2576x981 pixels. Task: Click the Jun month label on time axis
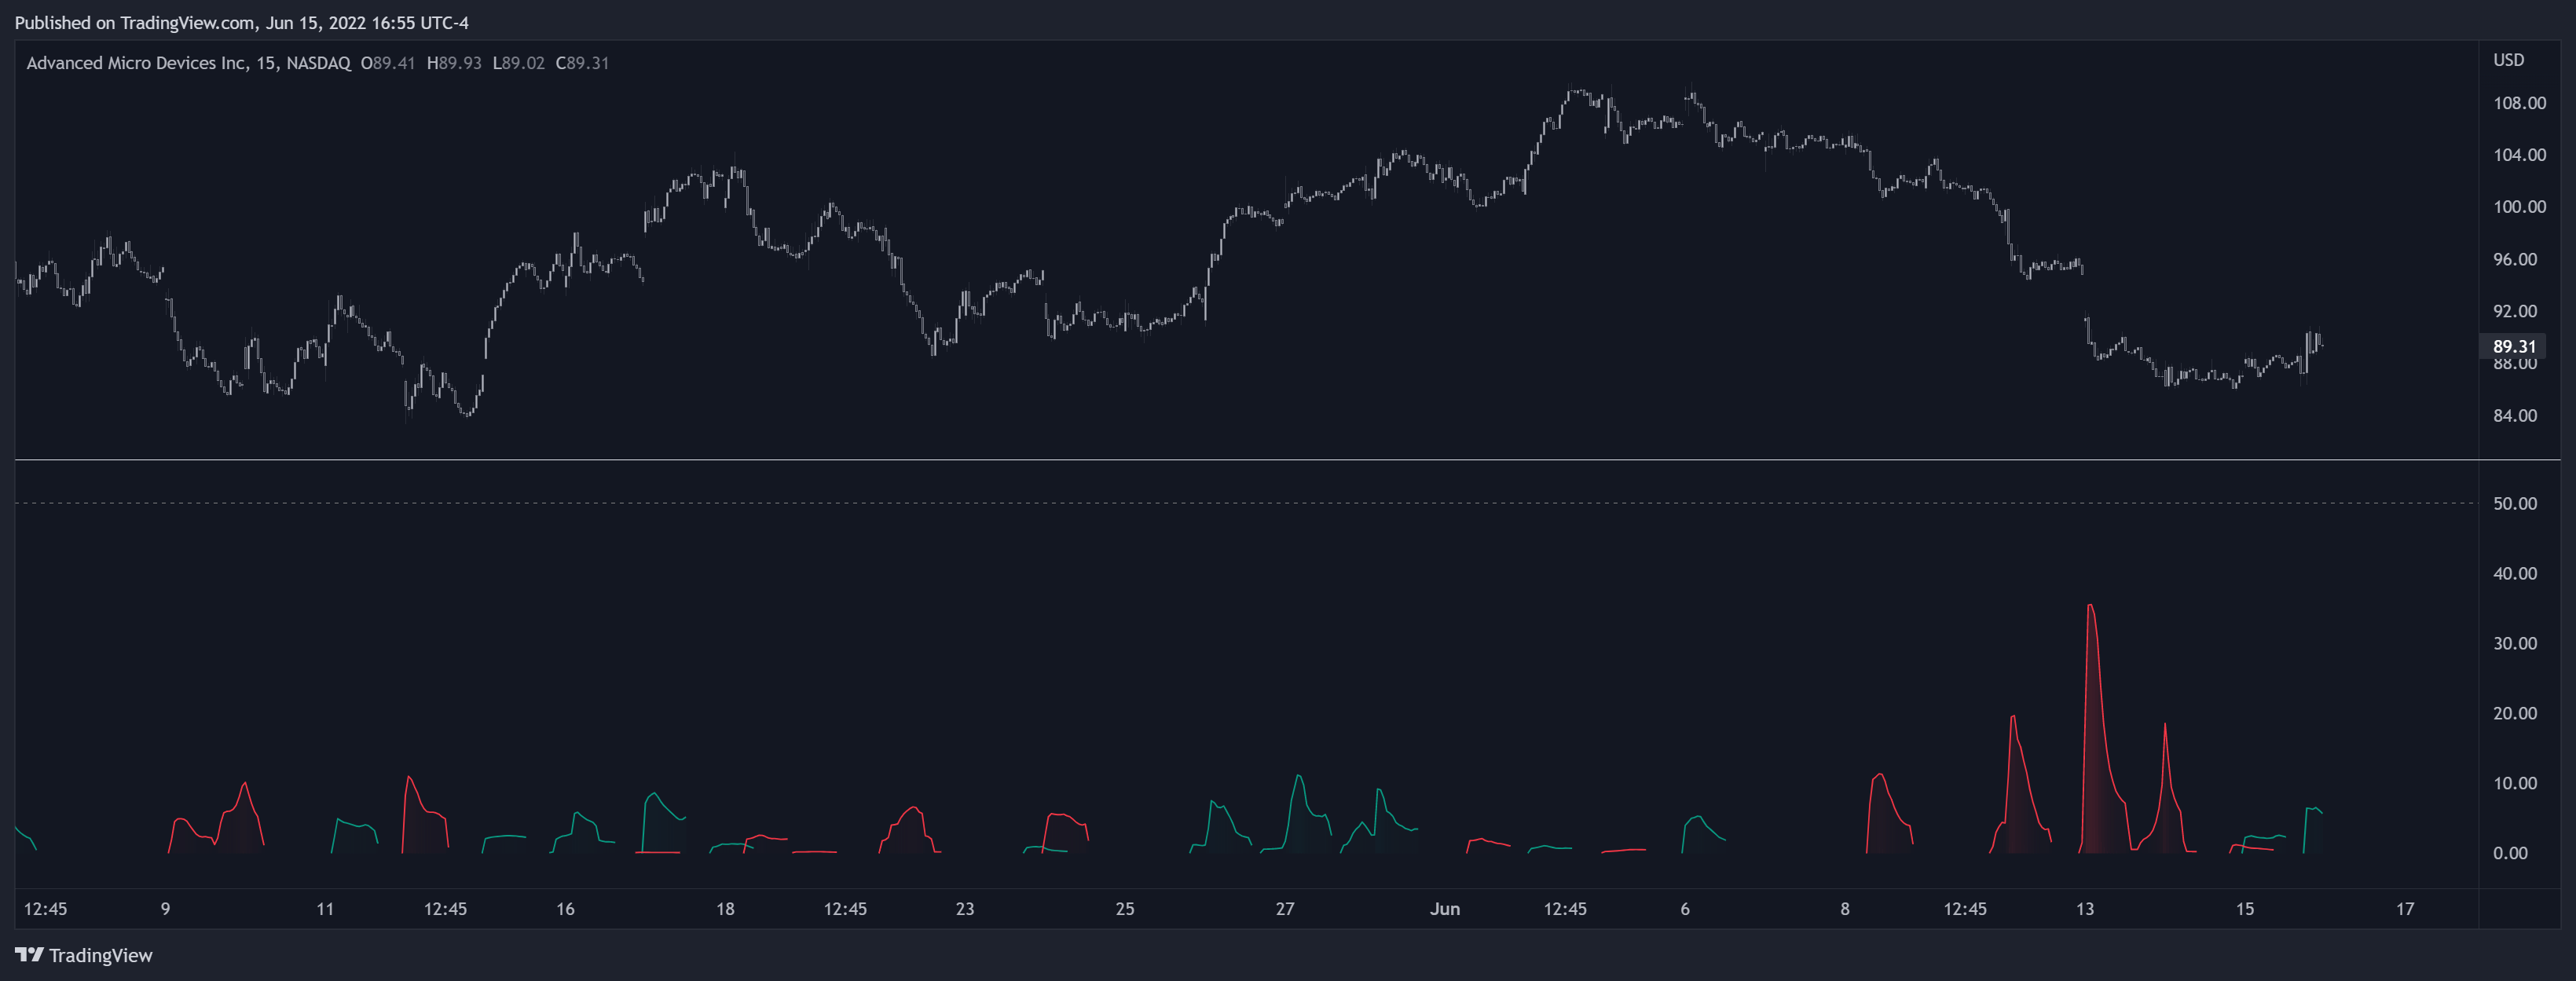1445,909
